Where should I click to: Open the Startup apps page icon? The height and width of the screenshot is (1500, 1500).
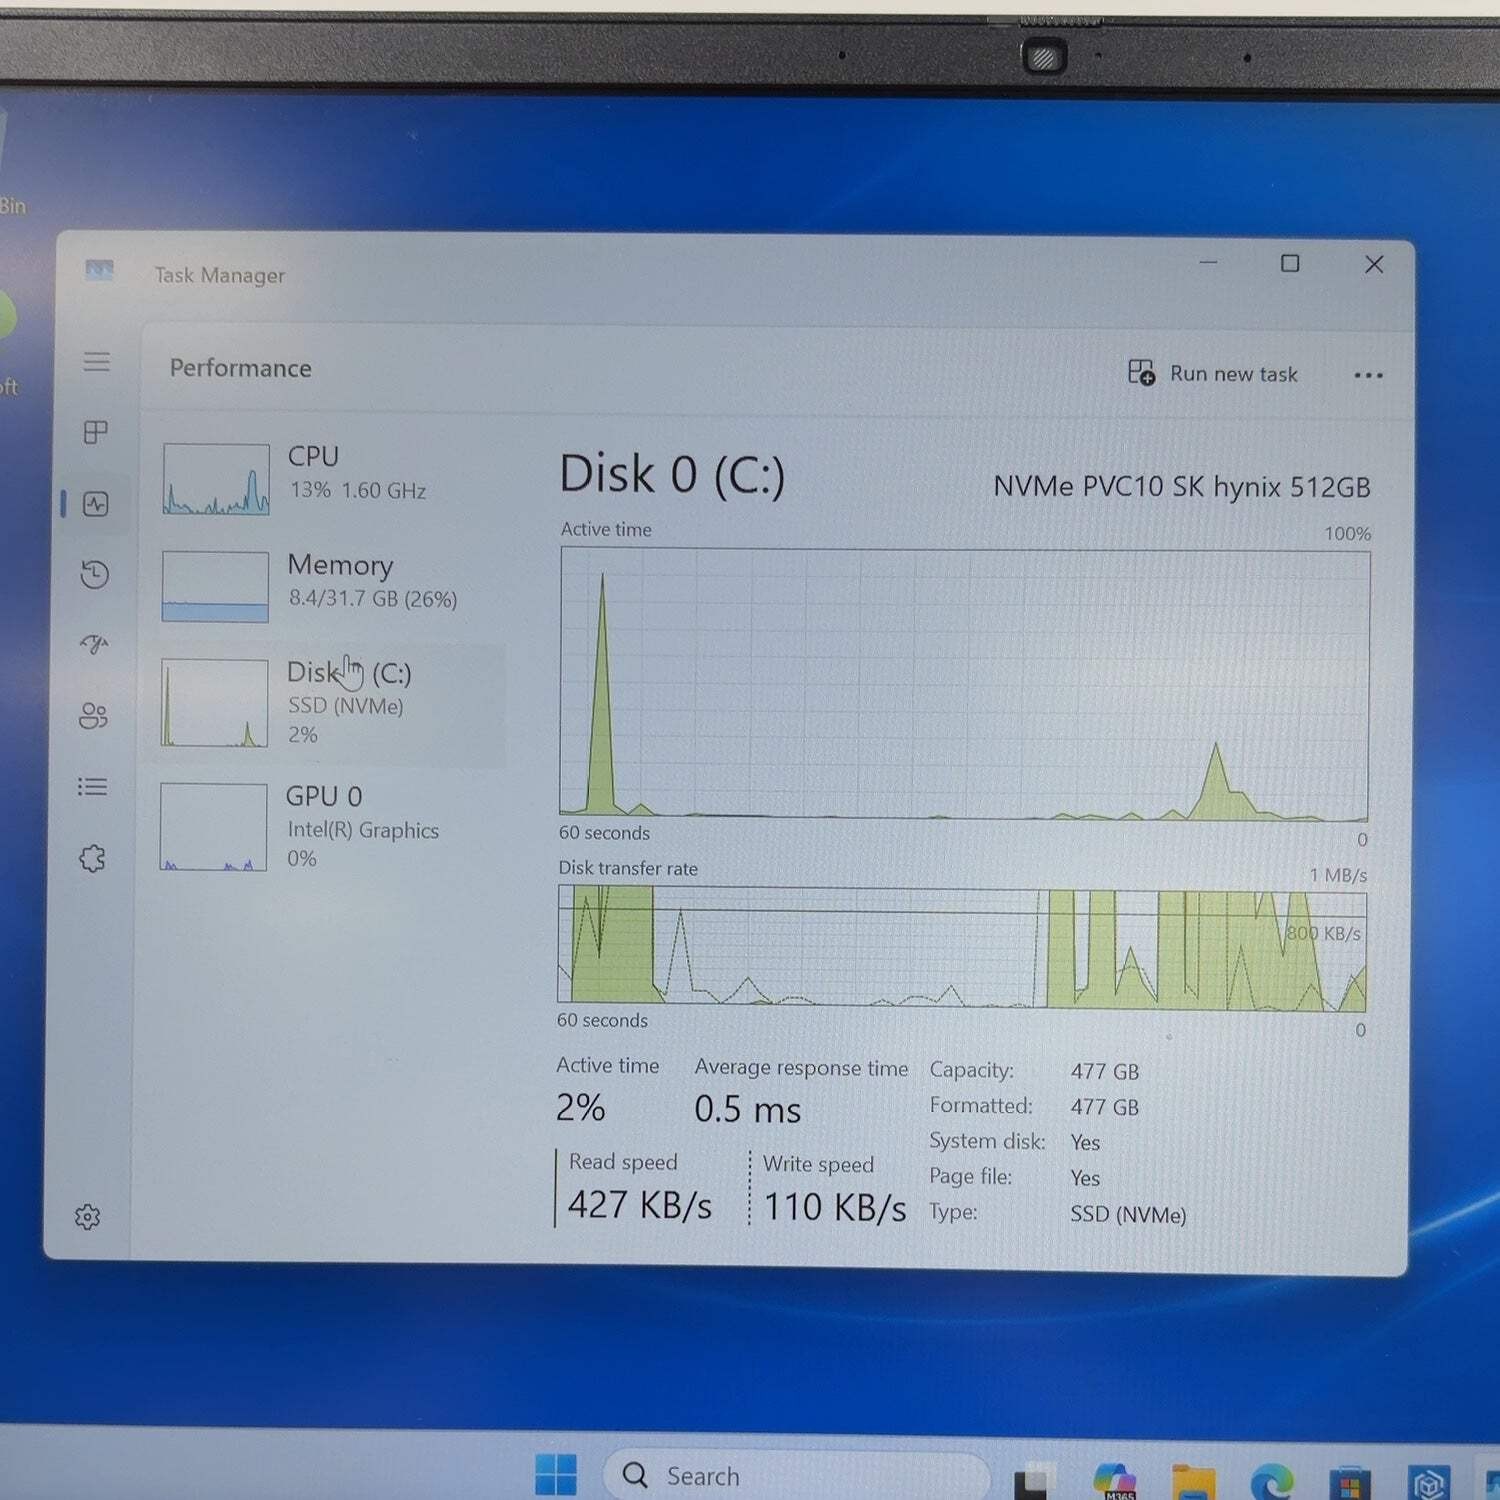click(94, 645)
